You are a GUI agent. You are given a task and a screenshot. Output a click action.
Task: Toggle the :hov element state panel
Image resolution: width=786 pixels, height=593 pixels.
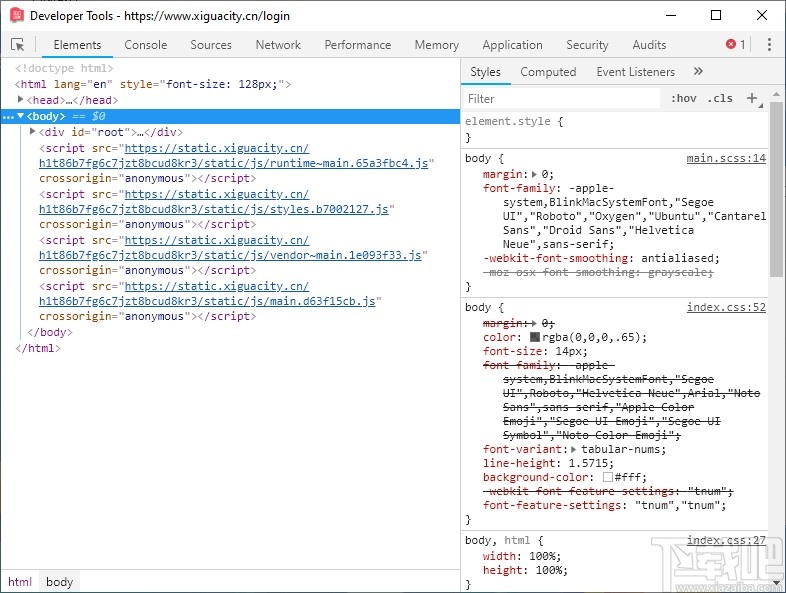point(684,99)
